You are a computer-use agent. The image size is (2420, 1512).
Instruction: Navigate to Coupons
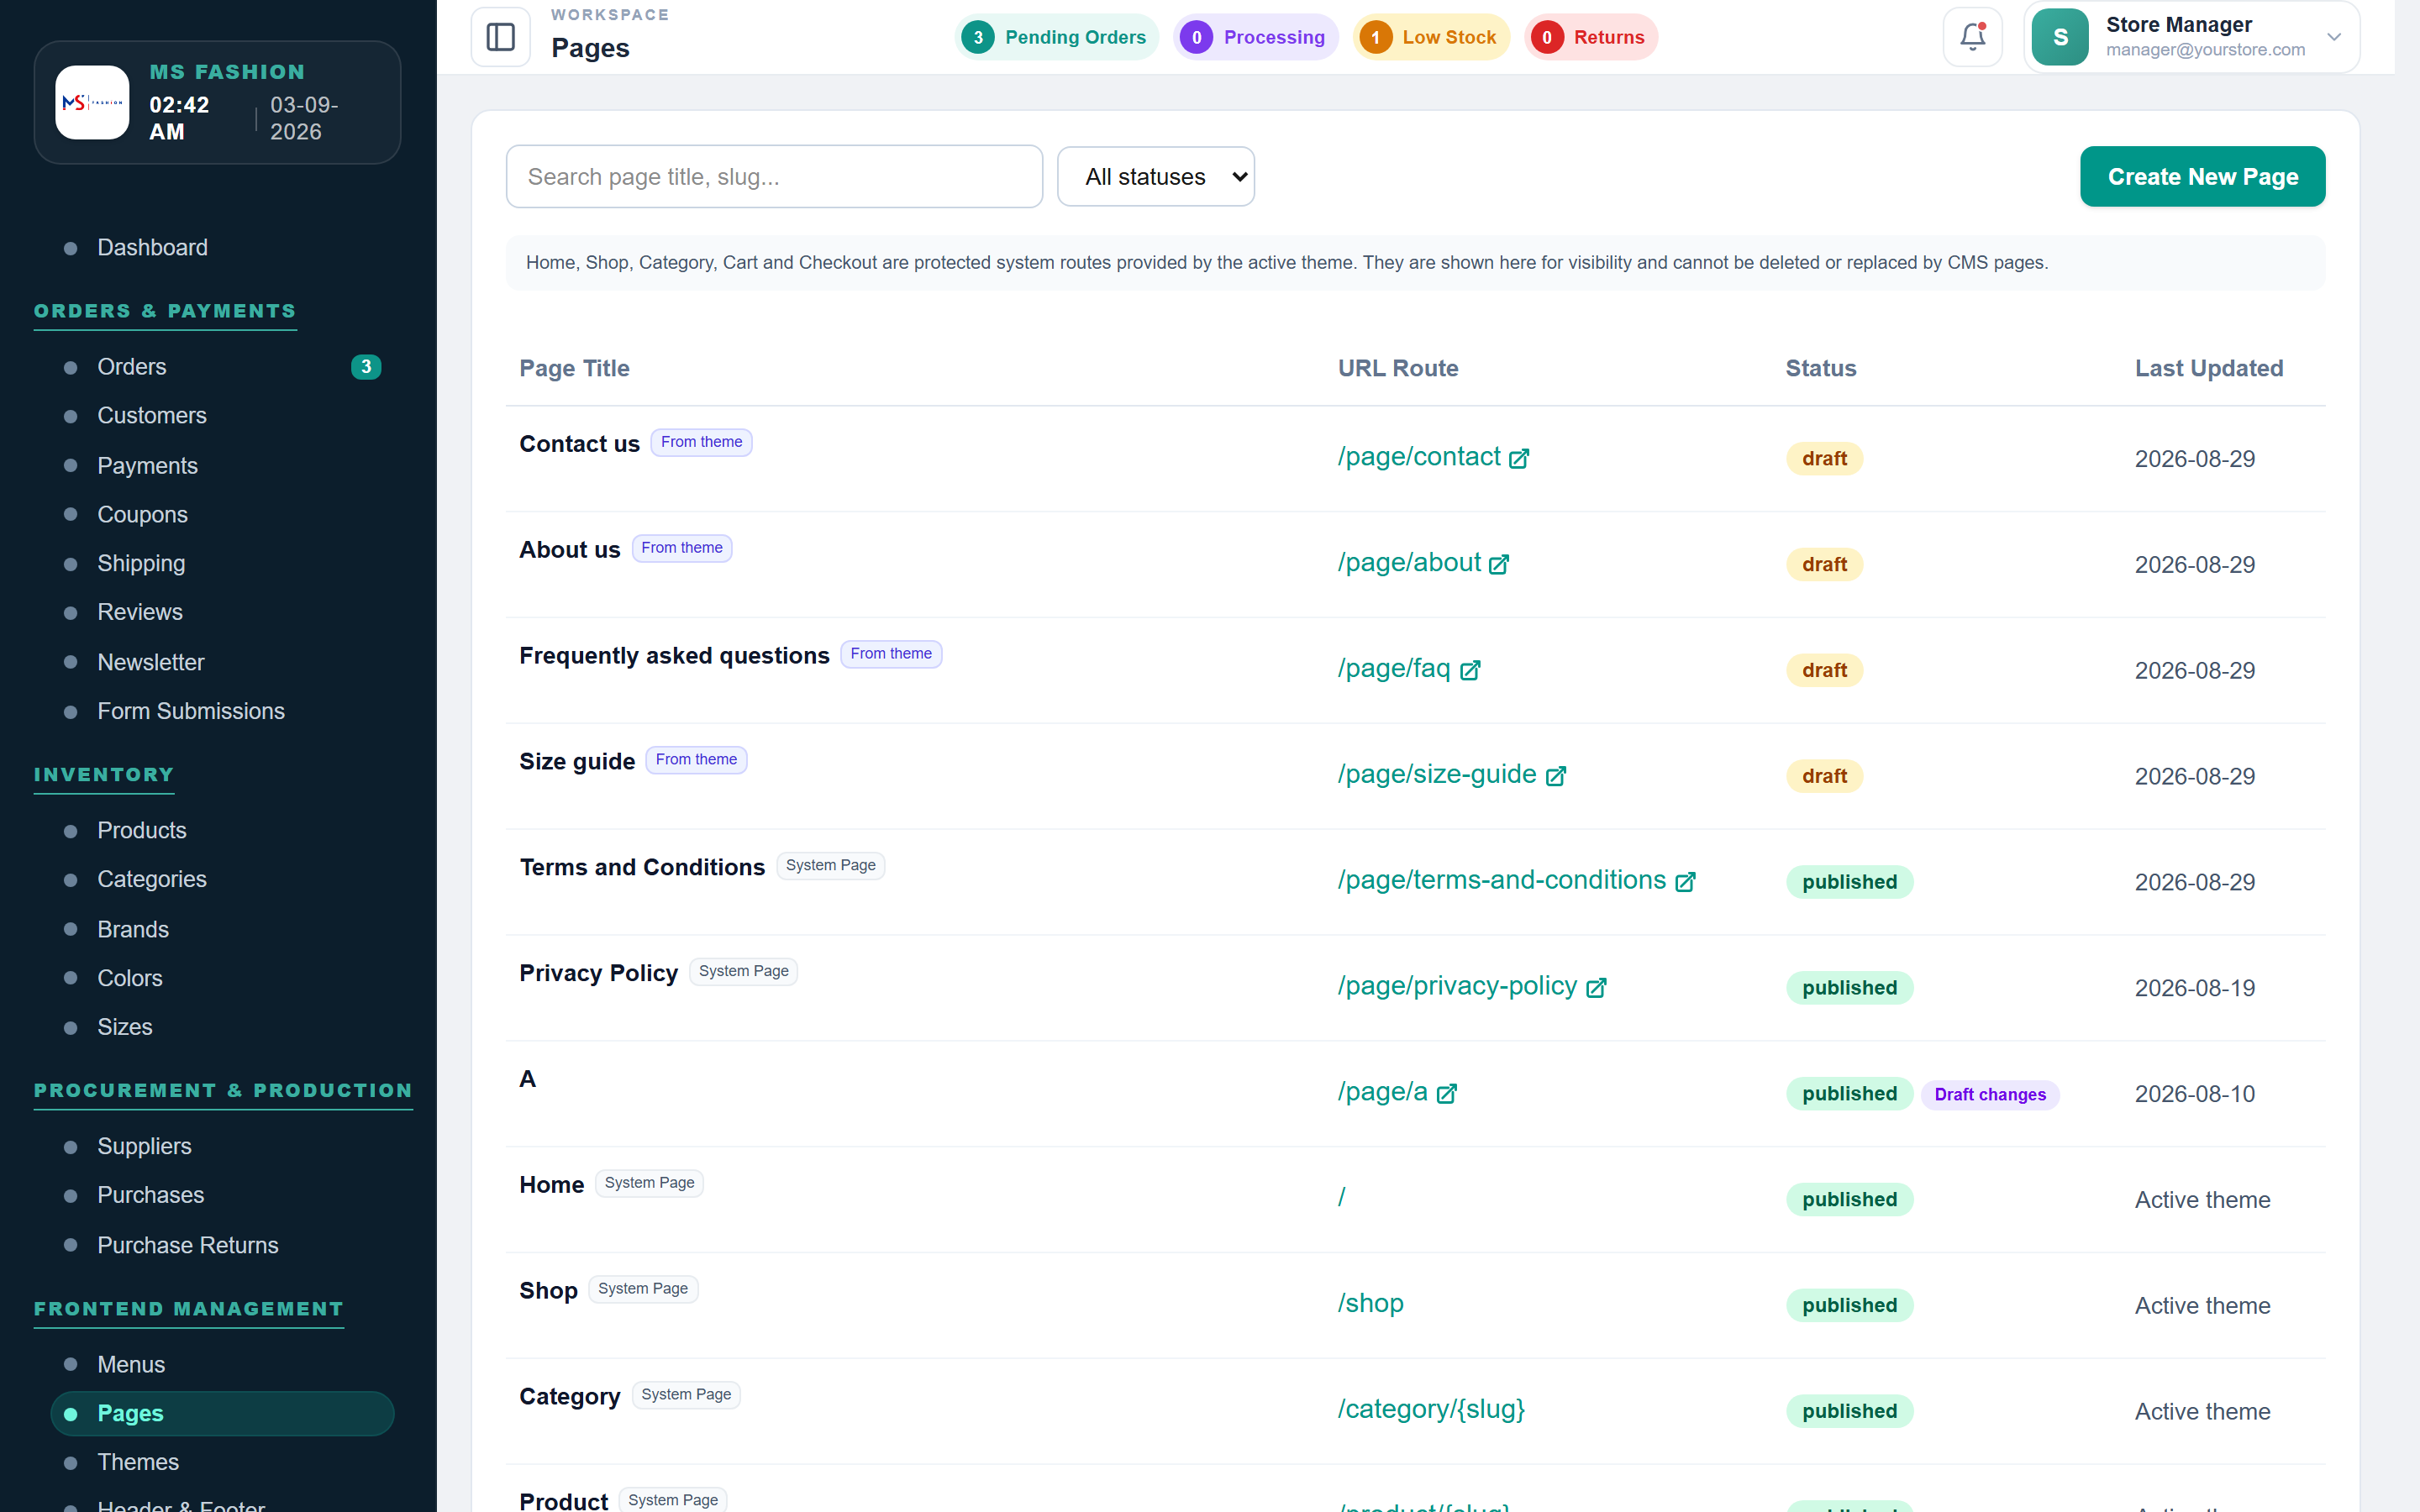click(142, 514)
